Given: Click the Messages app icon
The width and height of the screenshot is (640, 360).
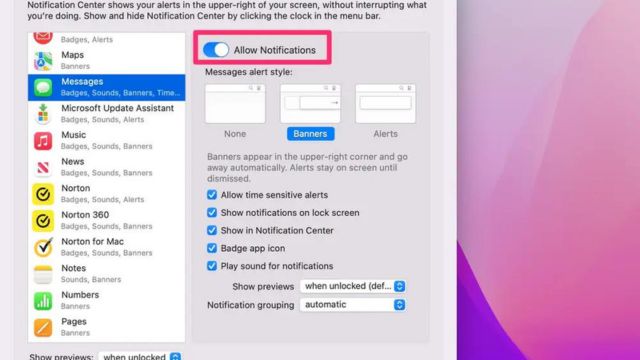Looking at the screenshot, I should [43, 87].
